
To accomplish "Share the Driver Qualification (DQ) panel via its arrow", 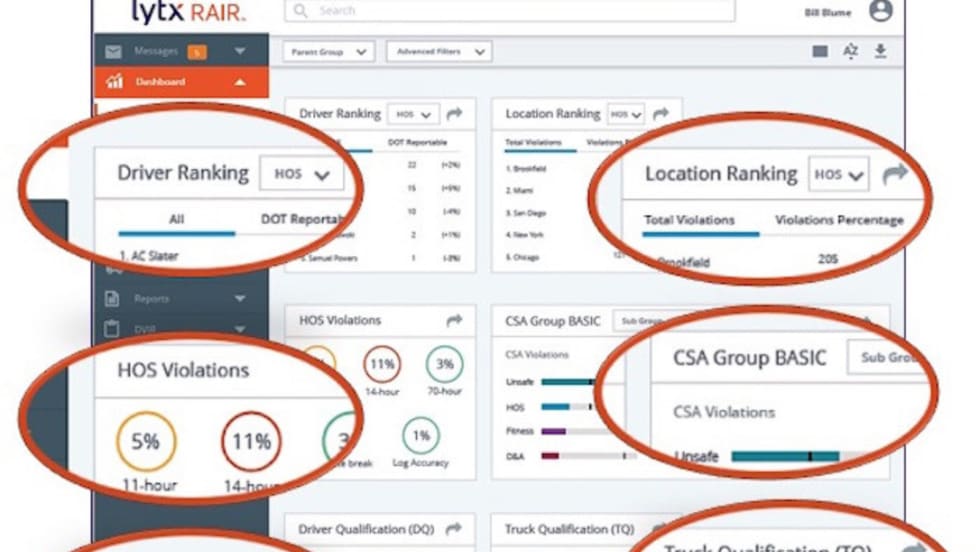I will [454, 528].
